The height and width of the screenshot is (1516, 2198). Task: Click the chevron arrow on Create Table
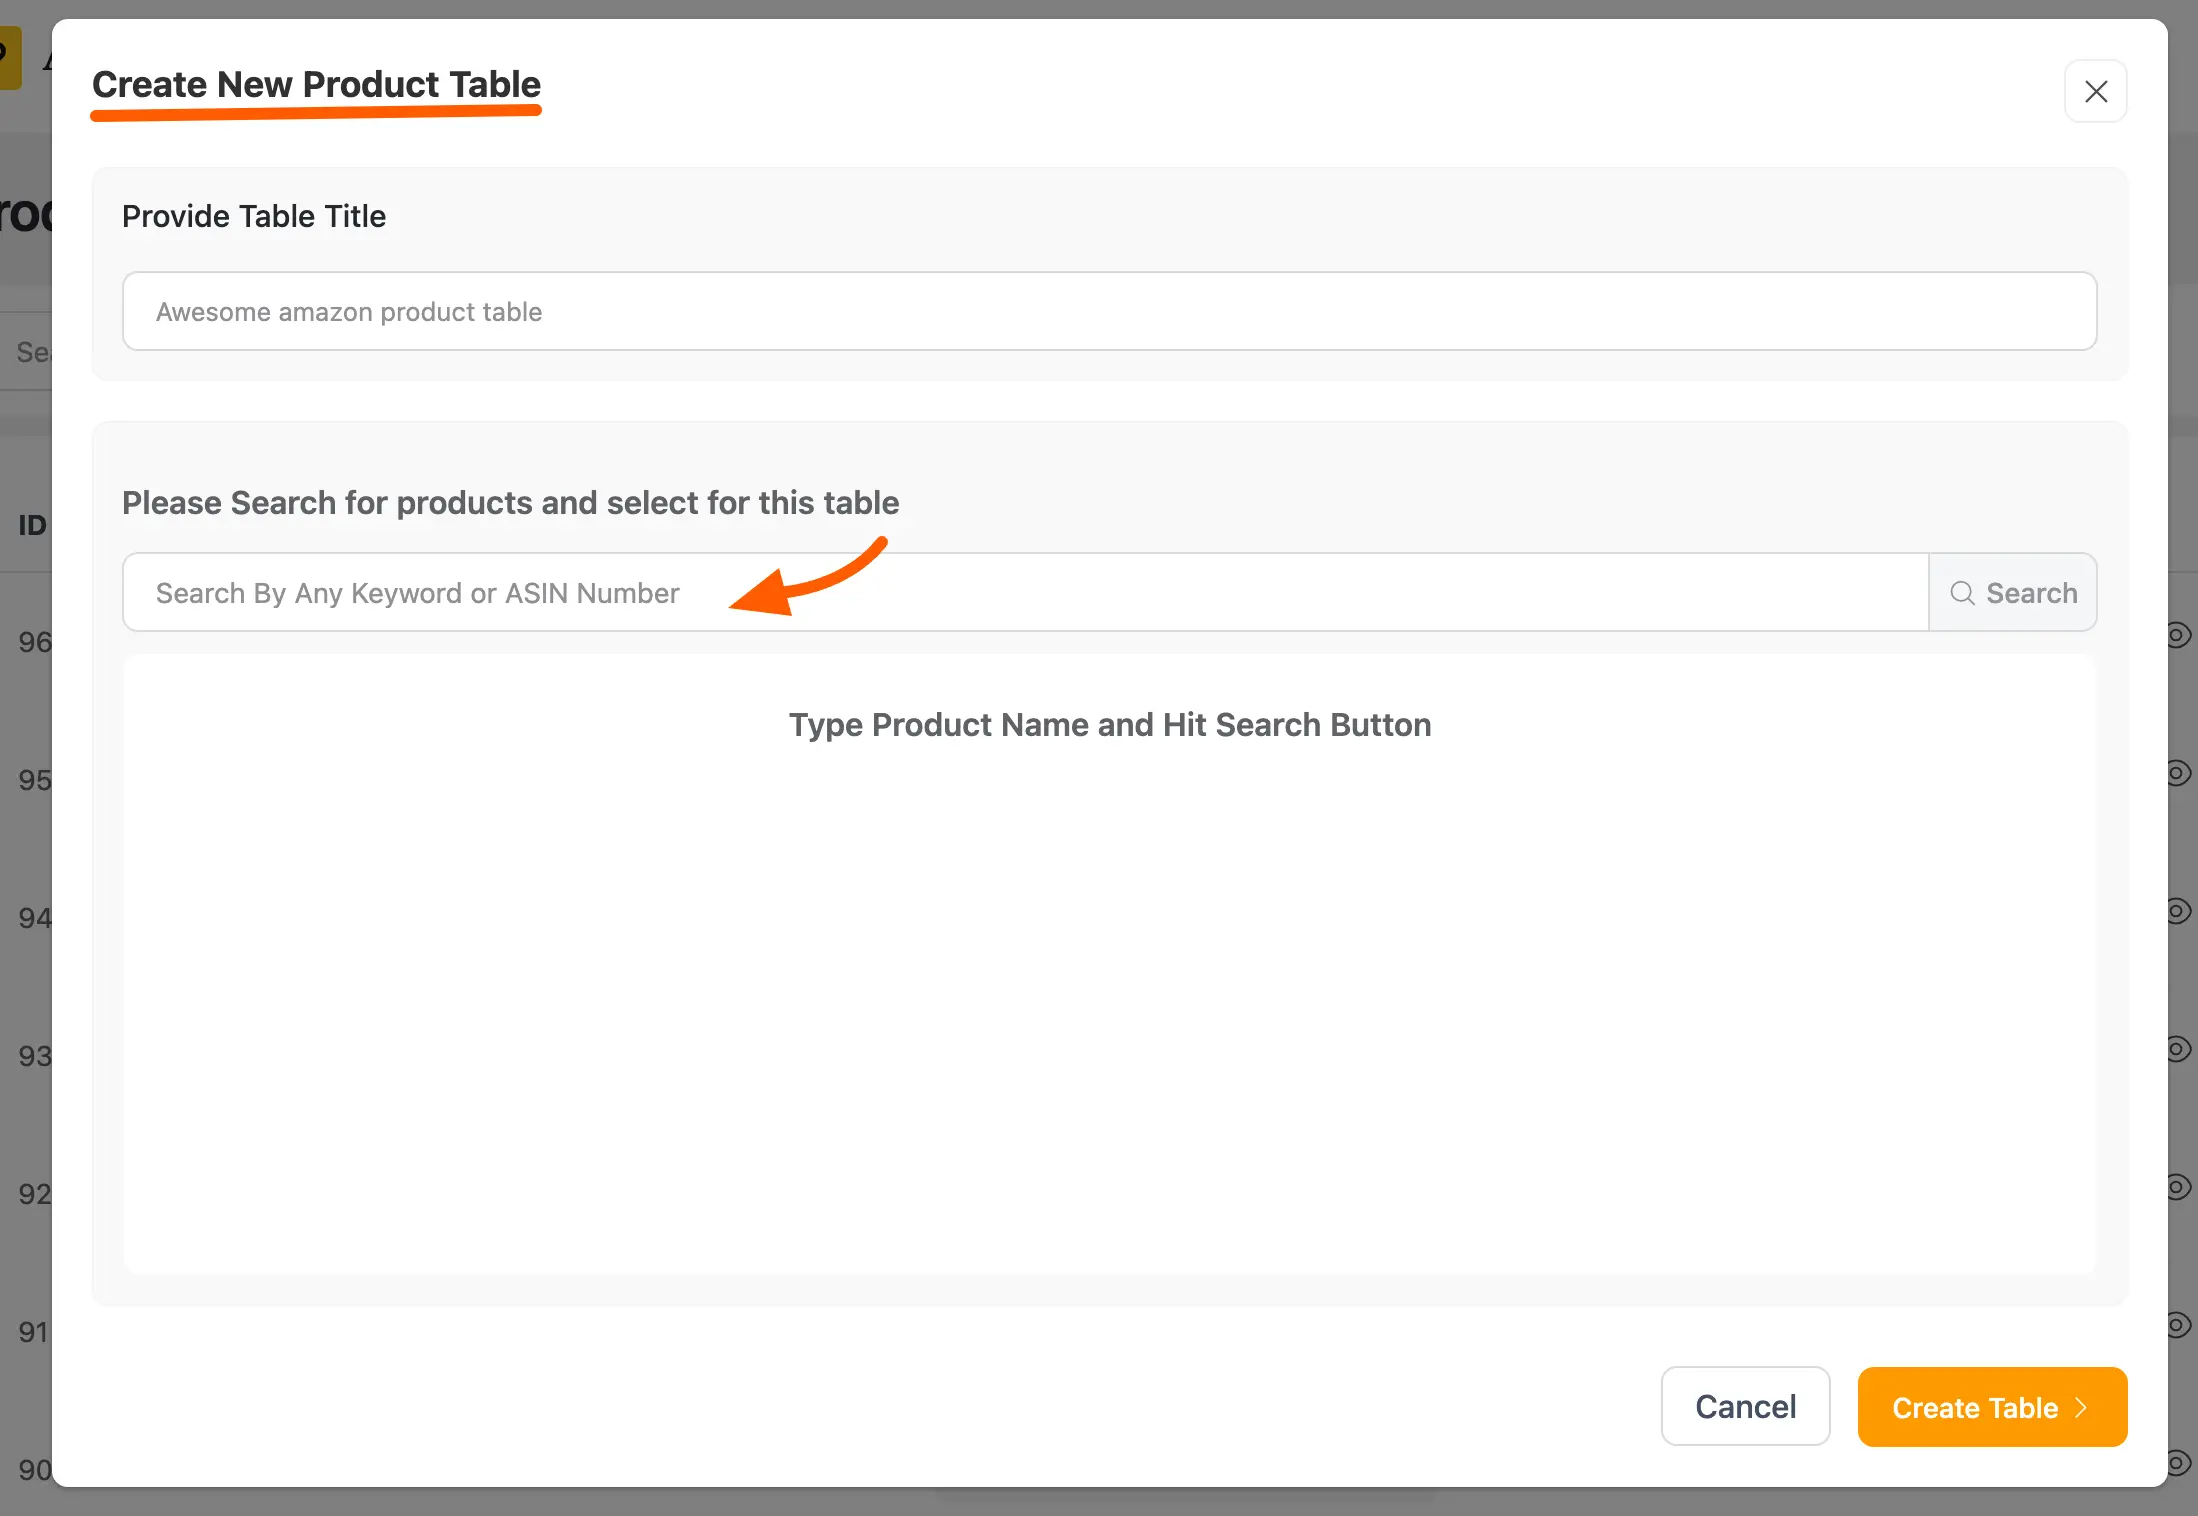point(2082,1407)
